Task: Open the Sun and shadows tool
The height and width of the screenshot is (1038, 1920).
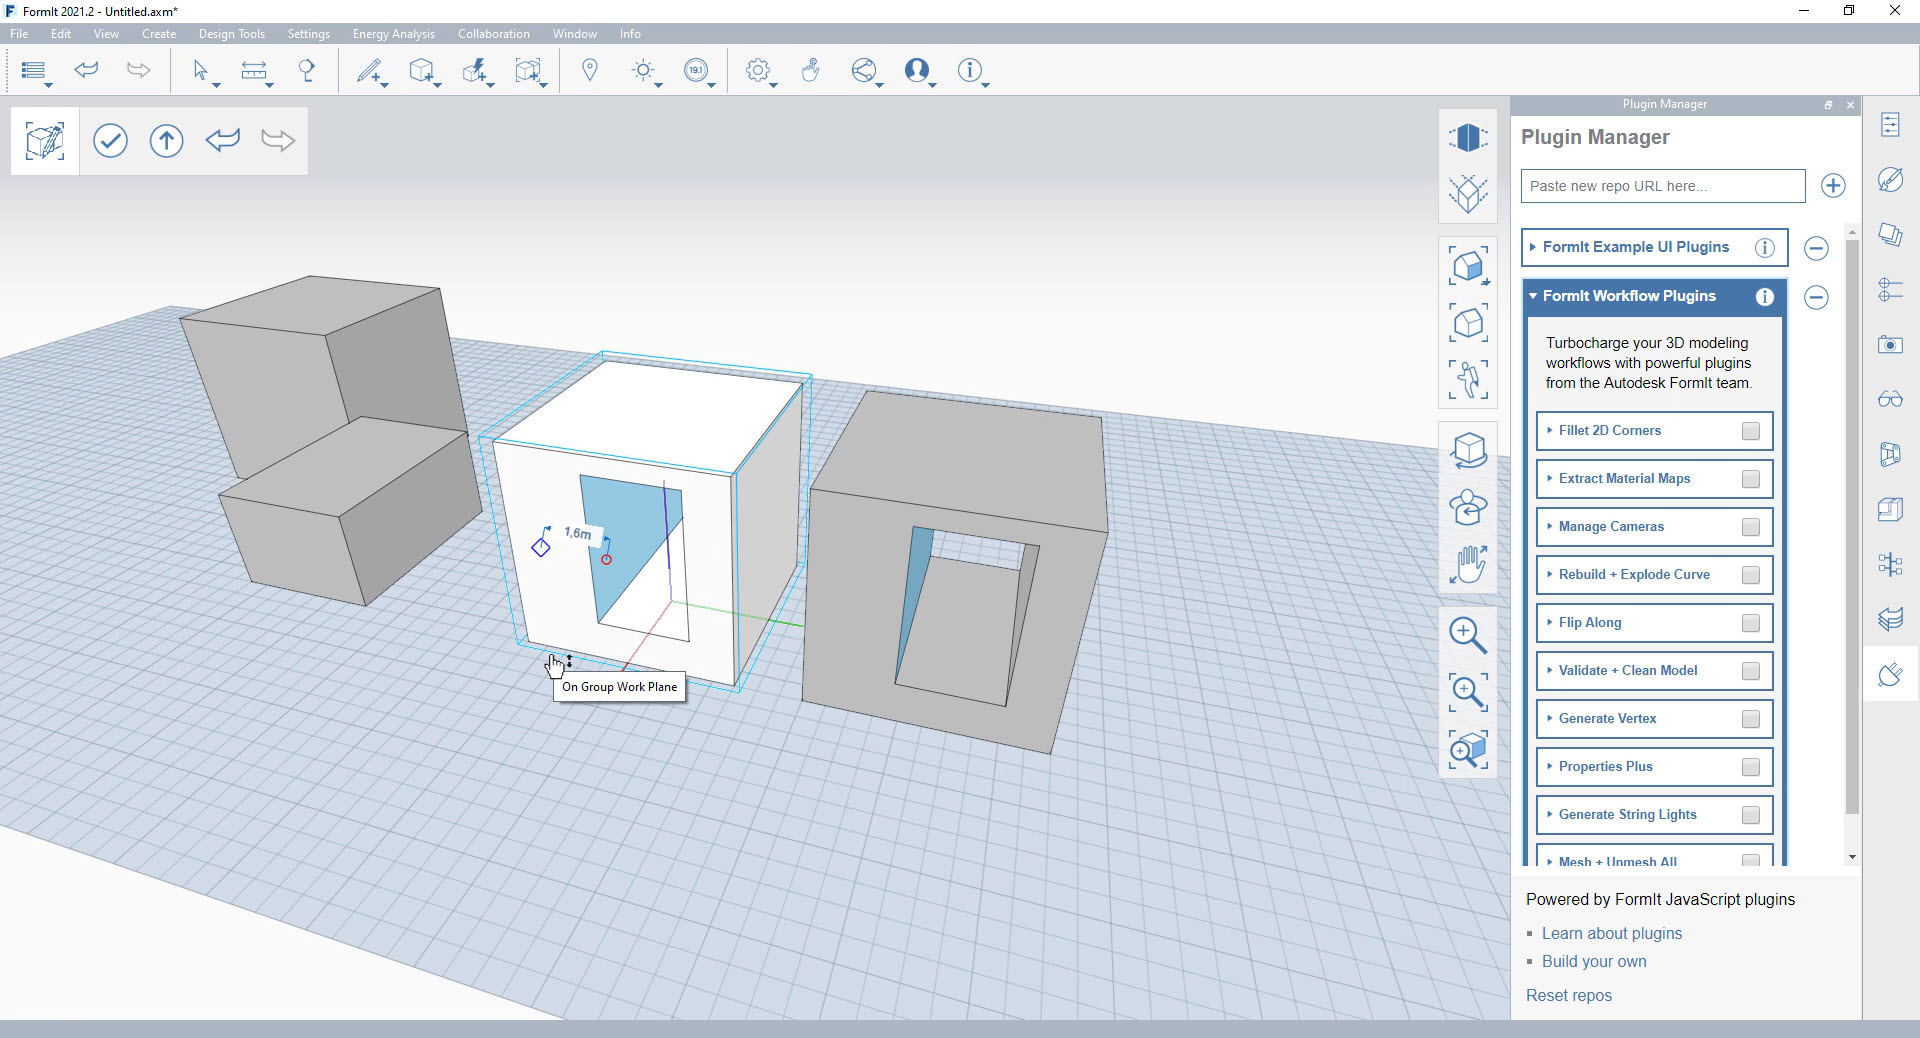Action: click(x=643, y=70)
